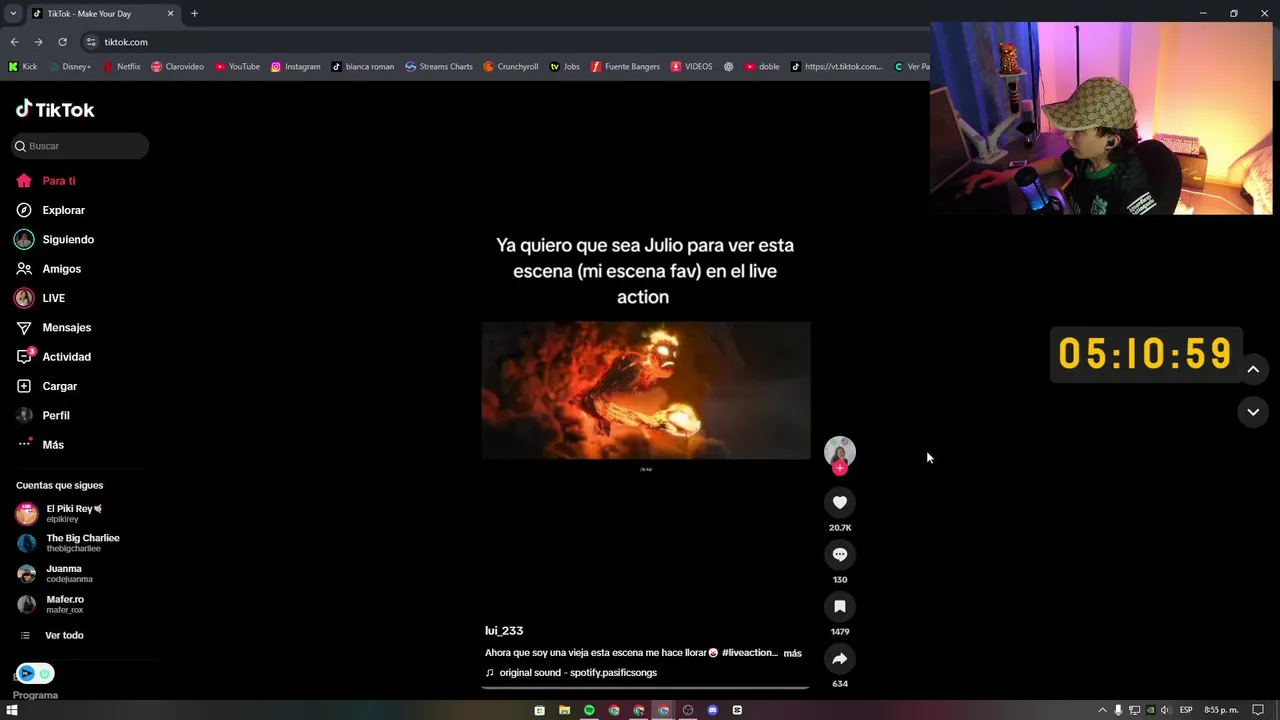Viewport: 1280px width, 720px height.
Task: Share the video using the arrow icon
Action: pos(840,659)
